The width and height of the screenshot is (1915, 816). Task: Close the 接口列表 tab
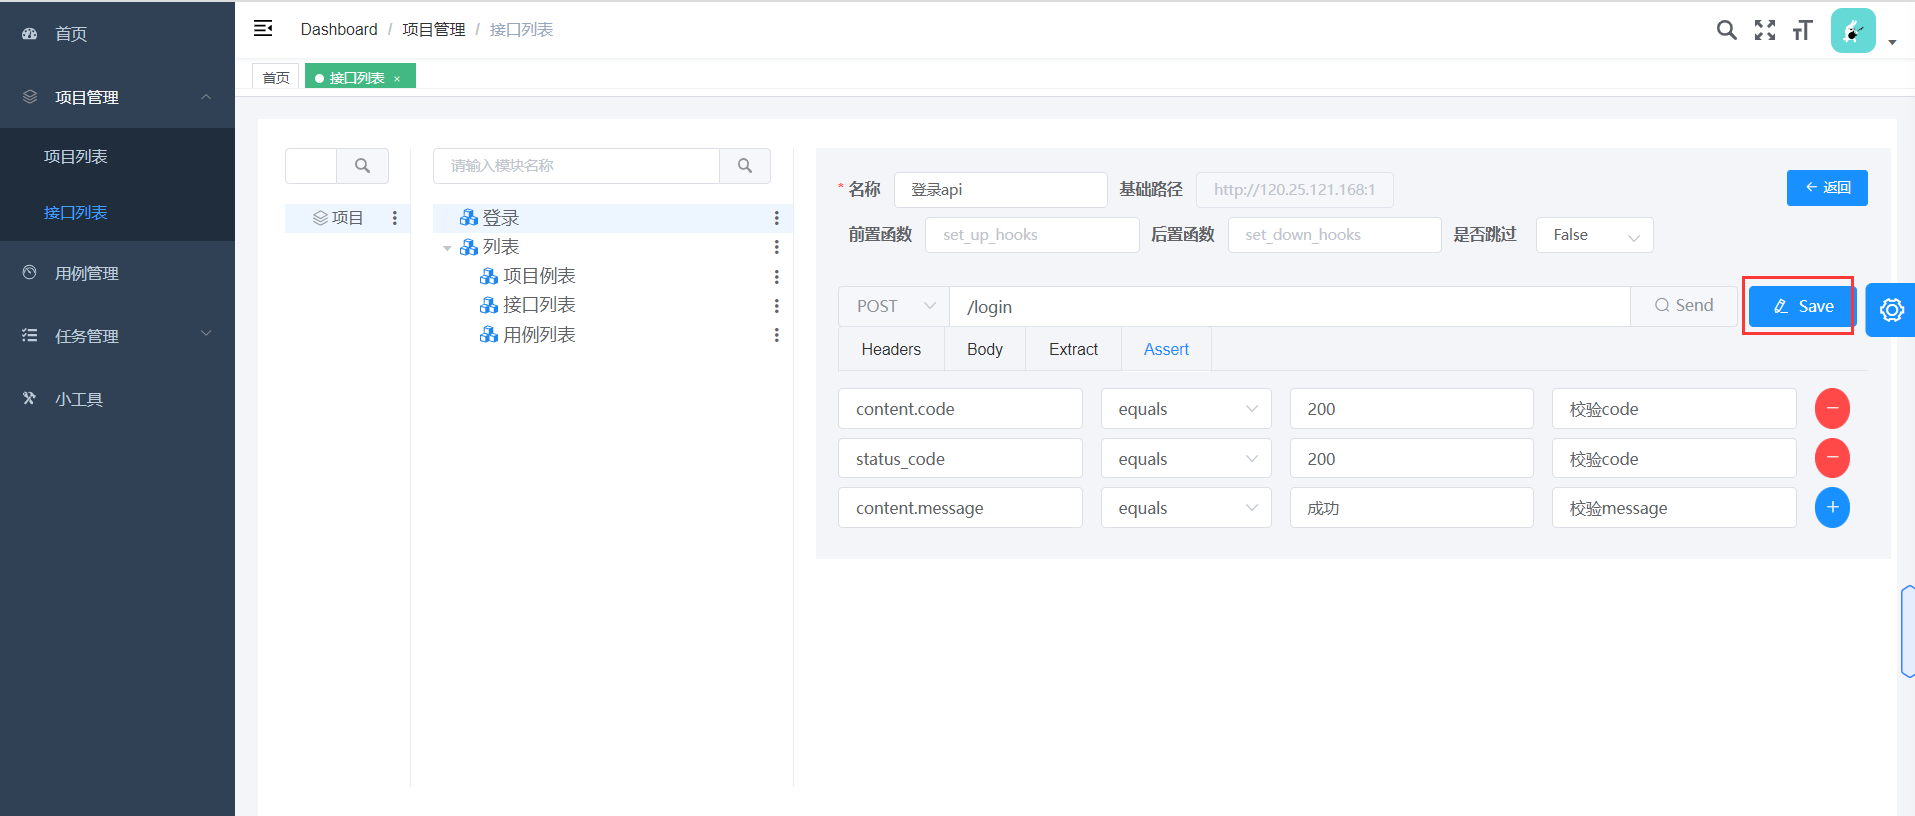397,79
